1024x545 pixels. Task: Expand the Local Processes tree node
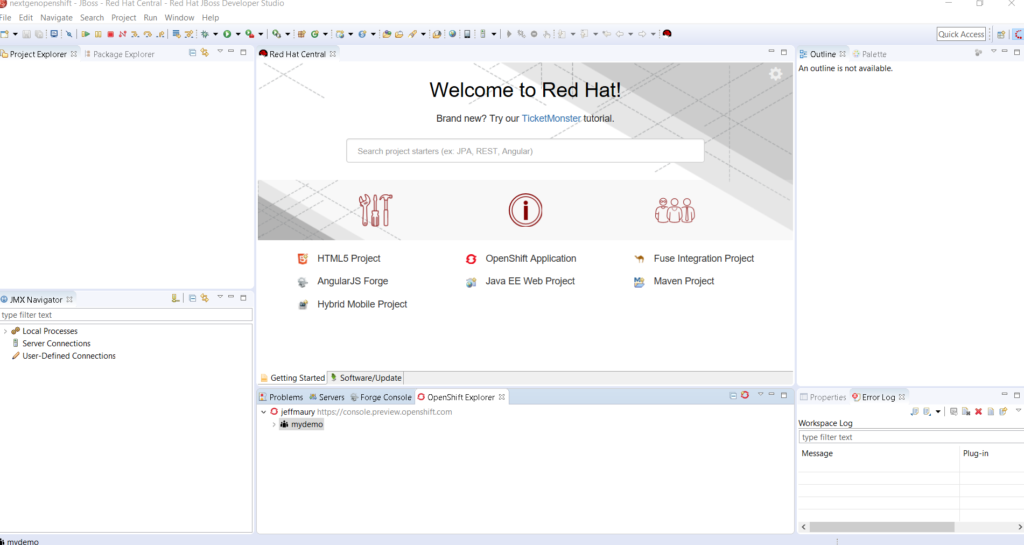5,331
